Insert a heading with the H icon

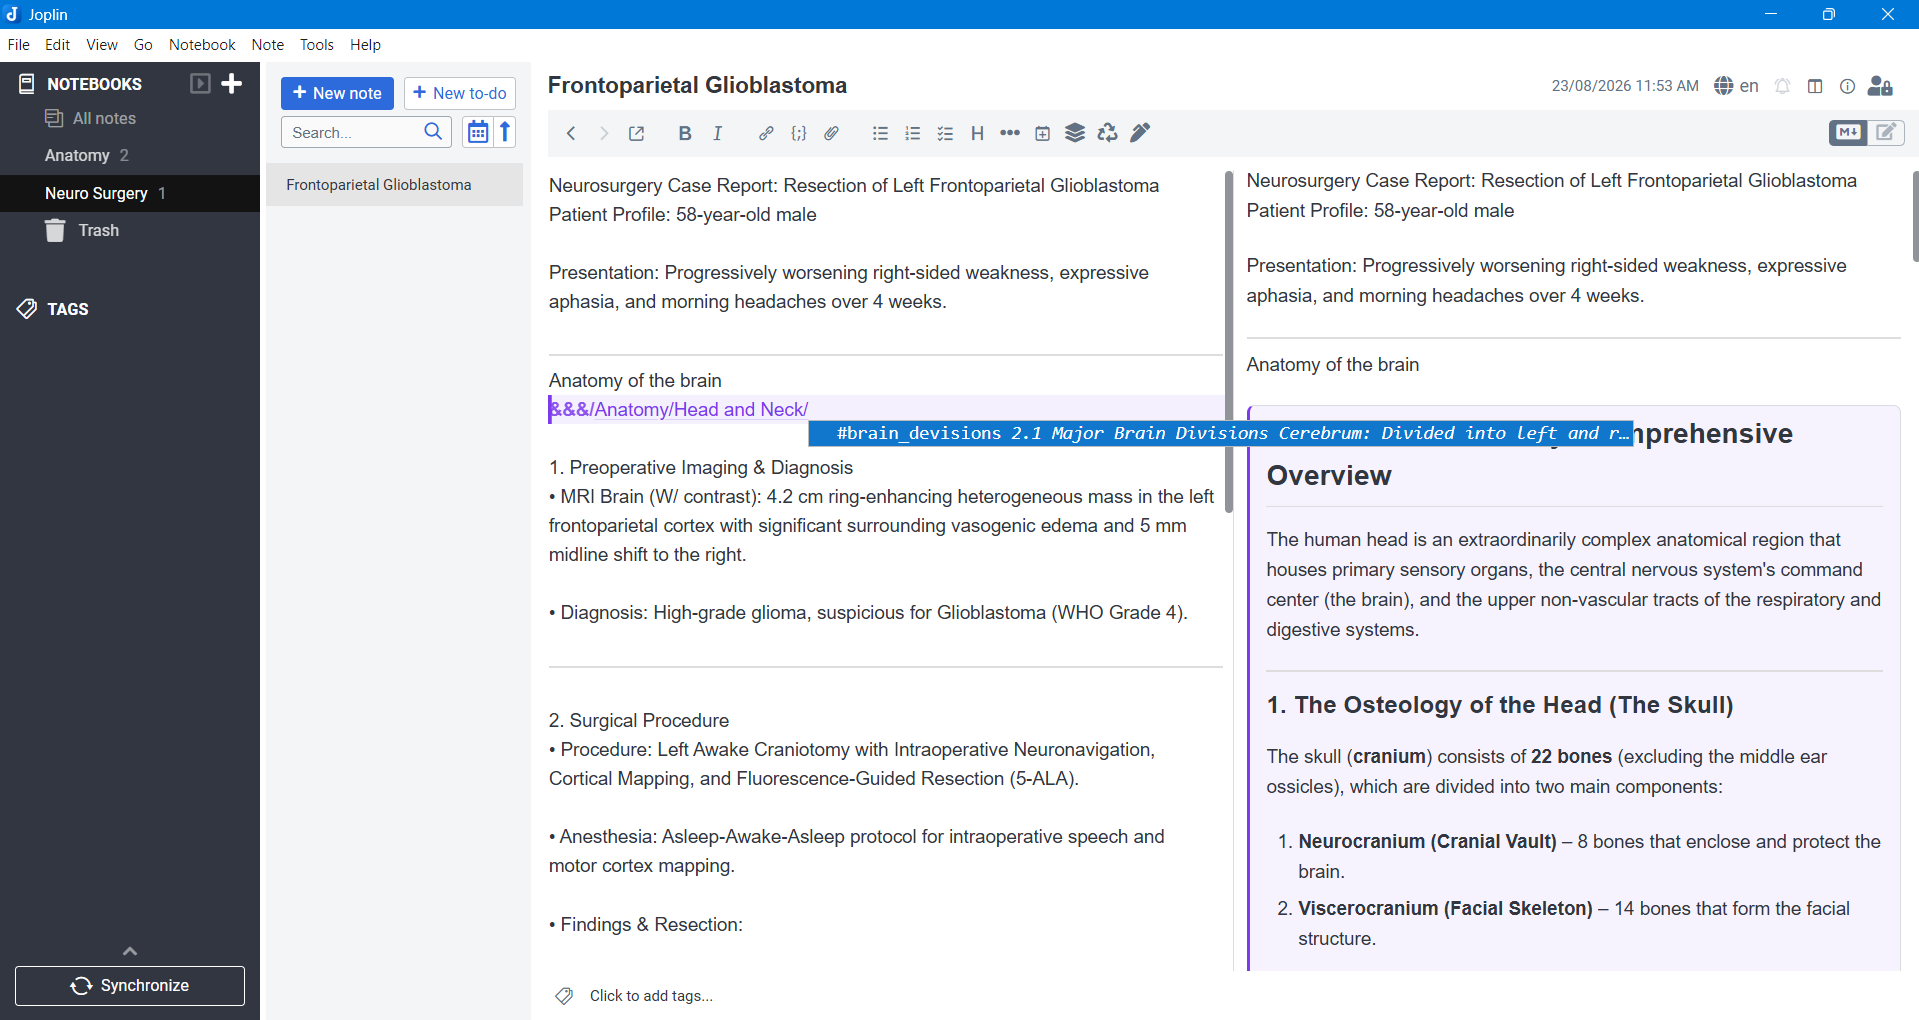(978, 133)
